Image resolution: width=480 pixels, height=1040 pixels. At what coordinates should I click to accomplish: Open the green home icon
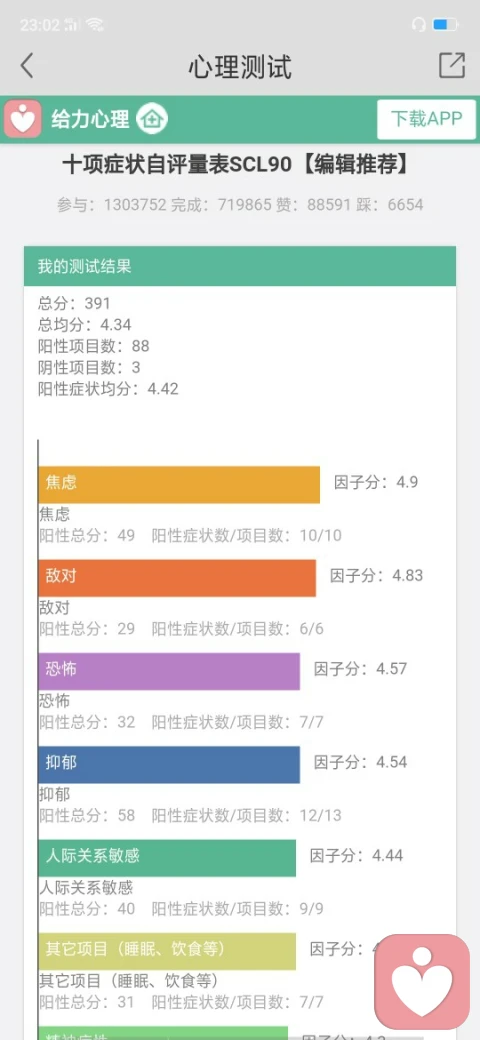(152, 119)
